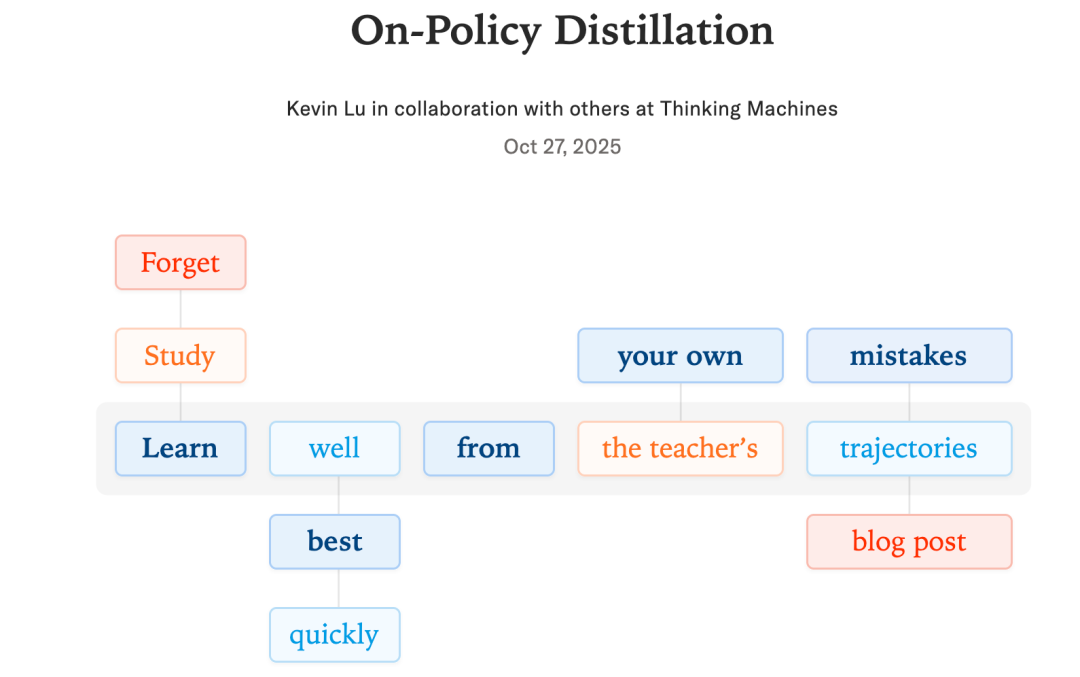Click the author name "Kevin Lu"
This screenshot has height=677, width=1080.
point(326,109)
